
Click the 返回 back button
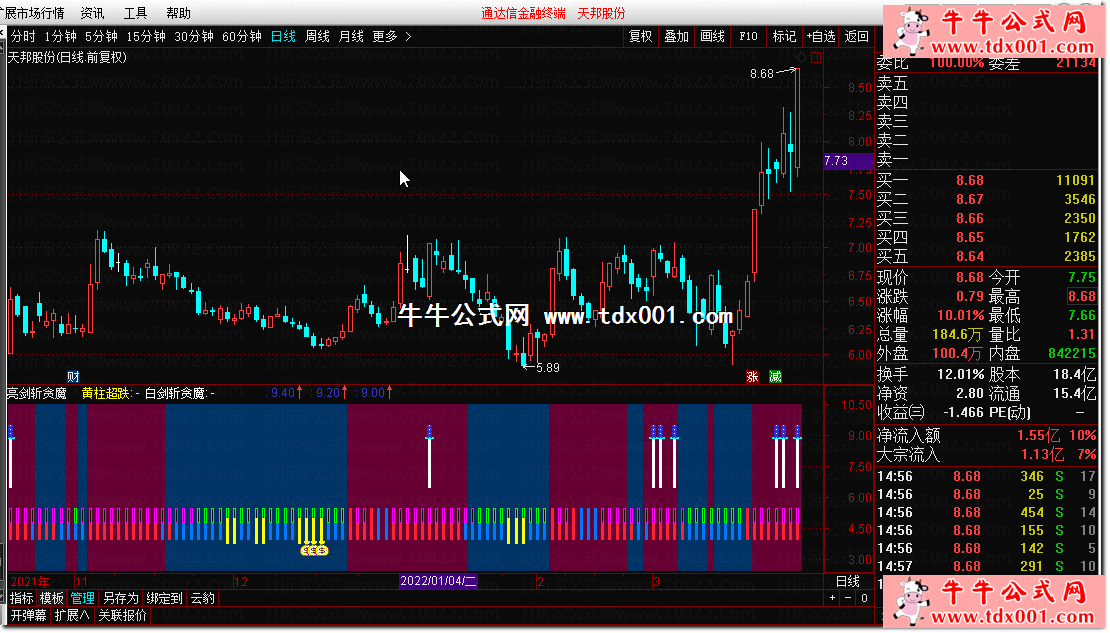[857, 36]
